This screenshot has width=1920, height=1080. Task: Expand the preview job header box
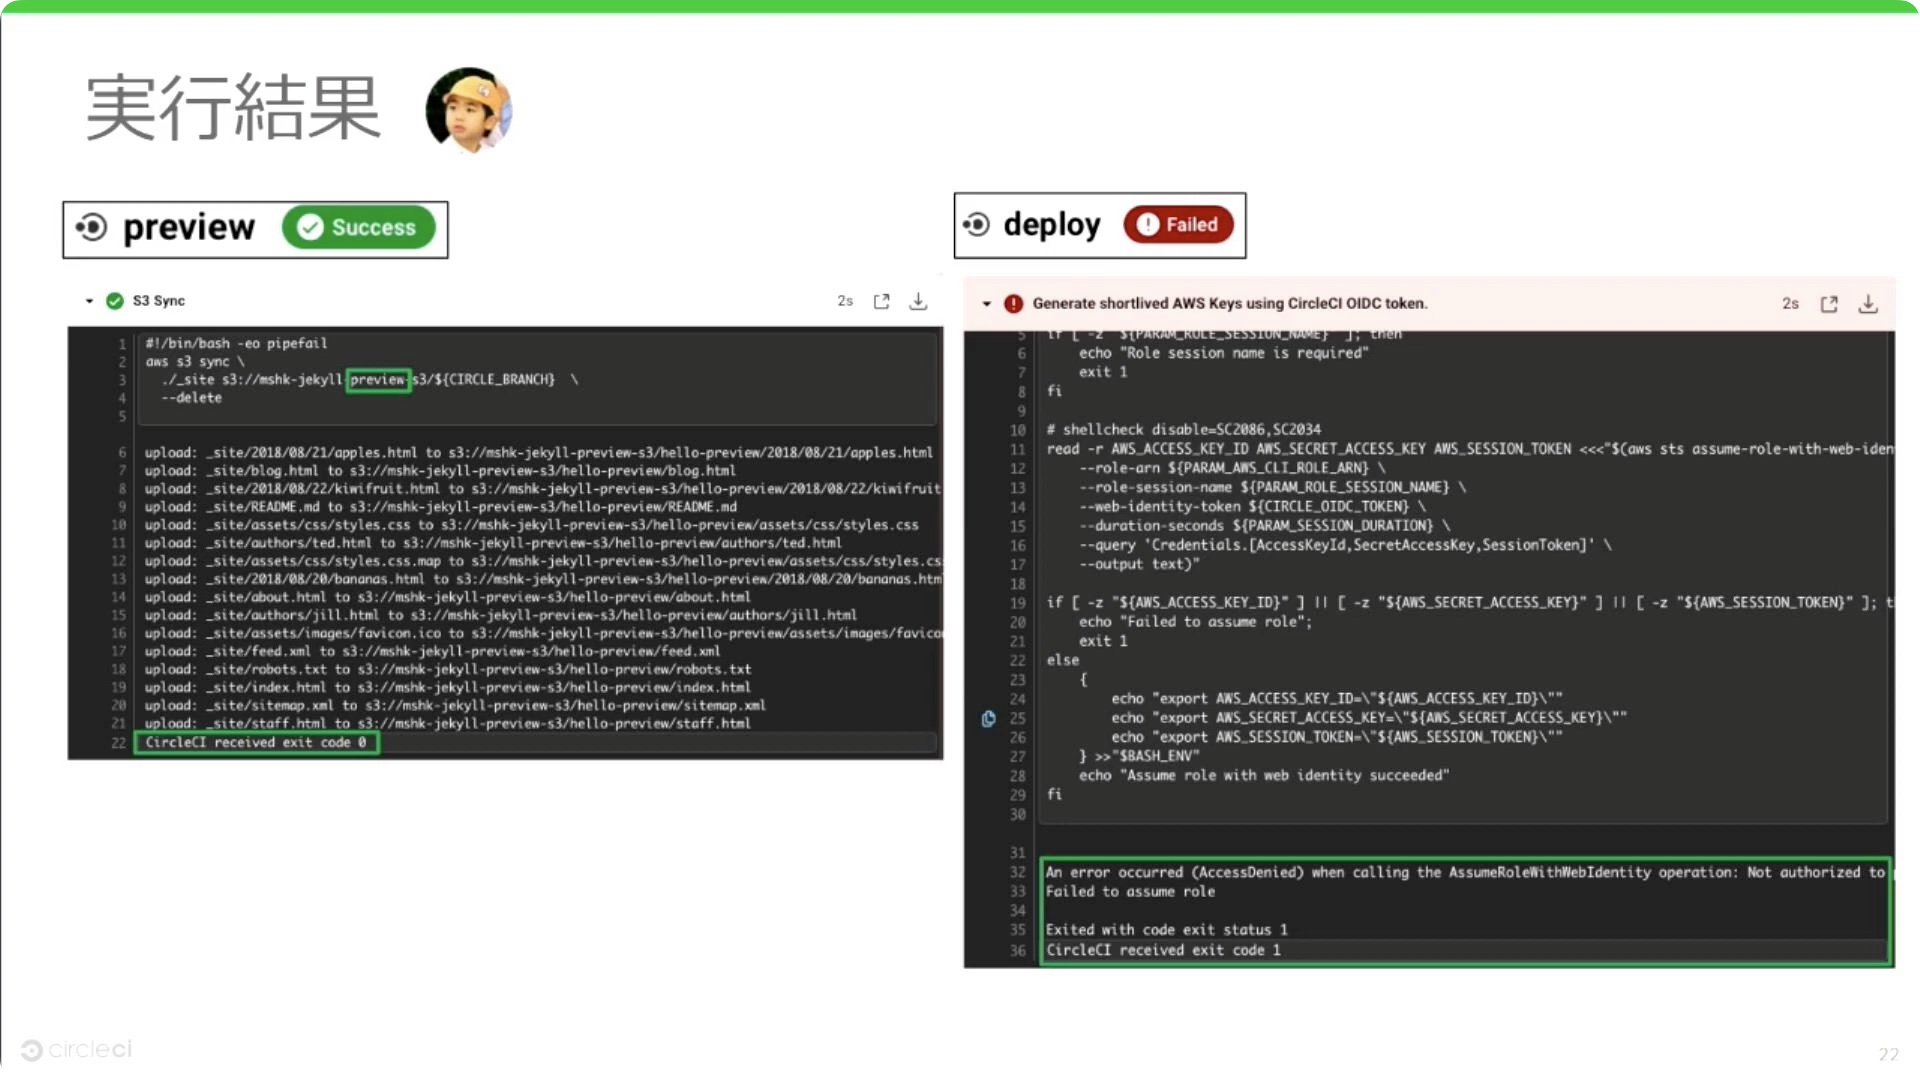tap(255, 229)
